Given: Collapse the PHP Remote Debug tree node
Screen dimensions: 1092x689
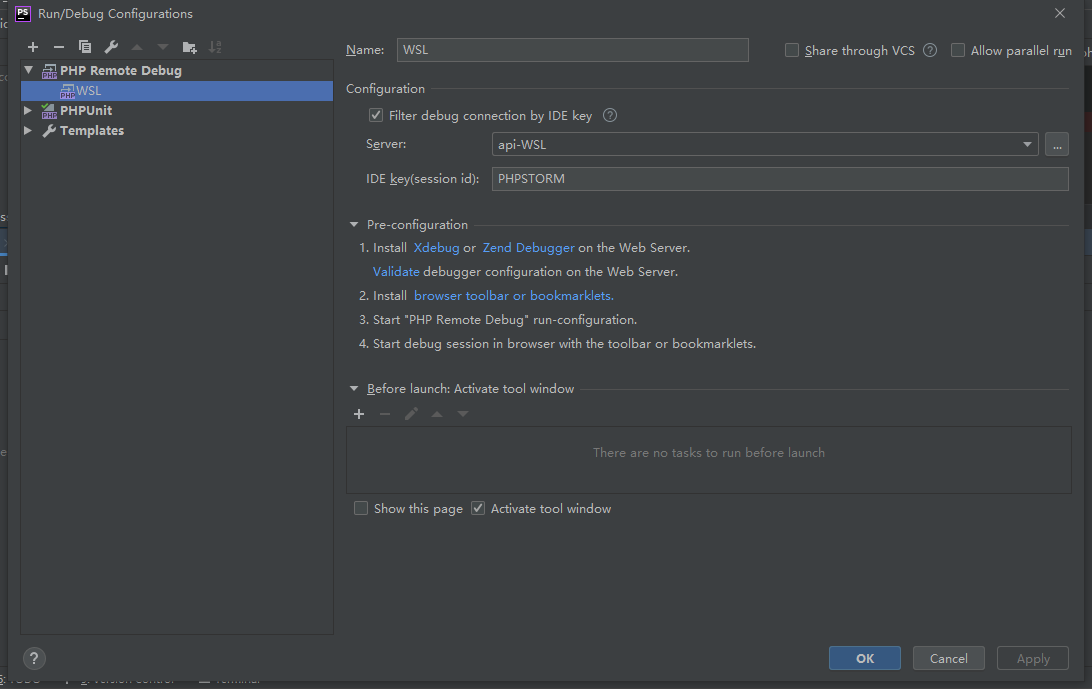Looking at the screenshot, I should click(29, 70).
